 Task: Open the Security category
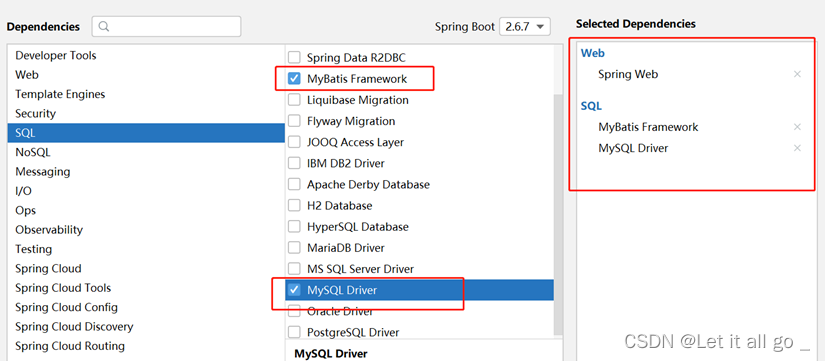pos(146,113)
